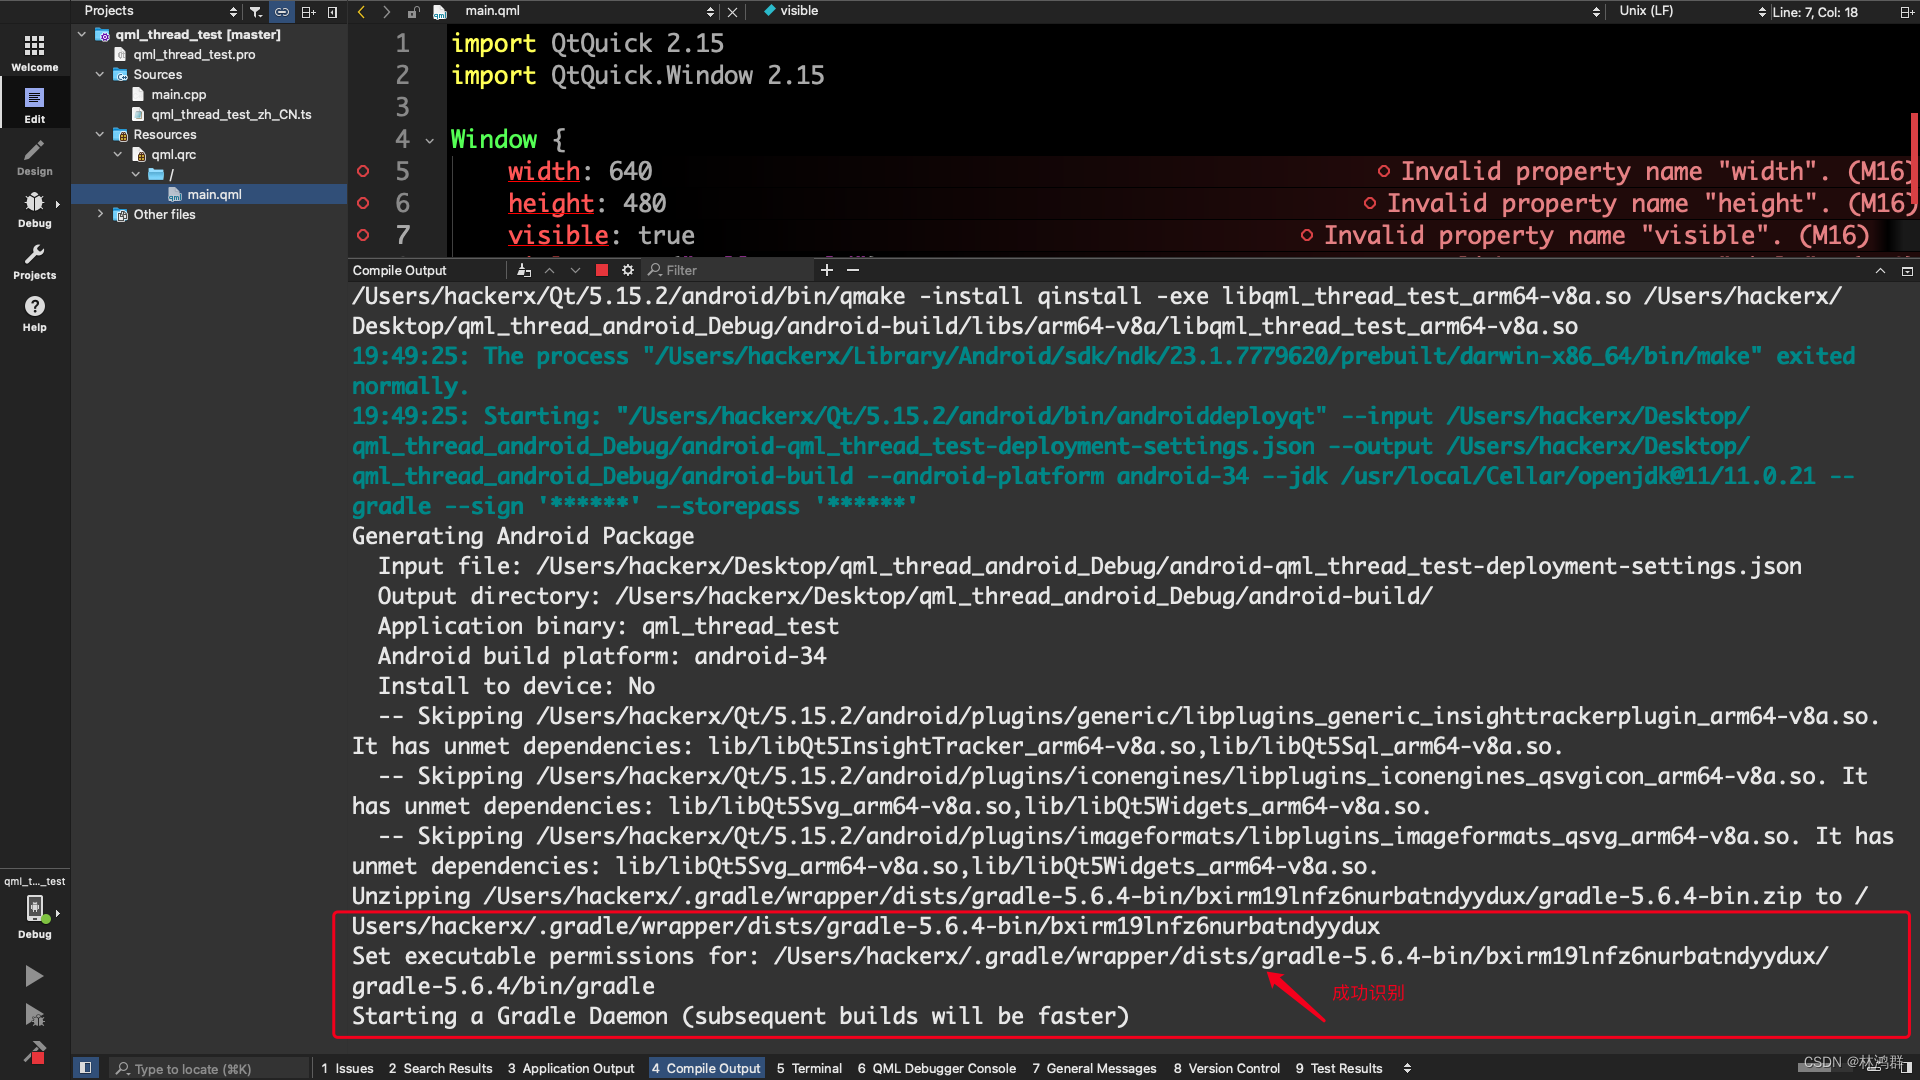
Task: Select main.cpp in project tree
Action: [178, 95]
